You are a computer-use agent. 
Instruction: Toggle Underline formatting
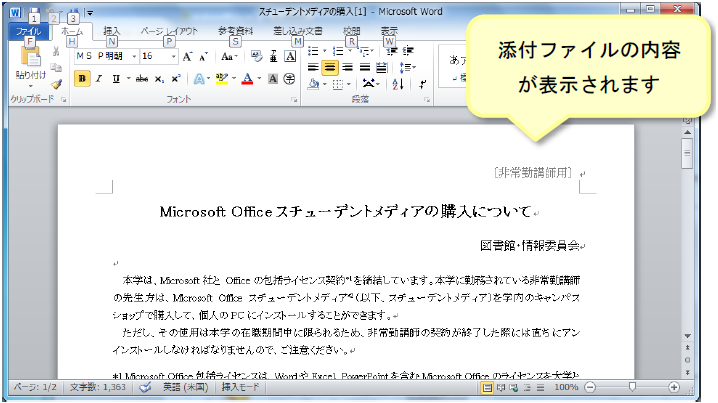pyautogui.click(x=116, y=79)
